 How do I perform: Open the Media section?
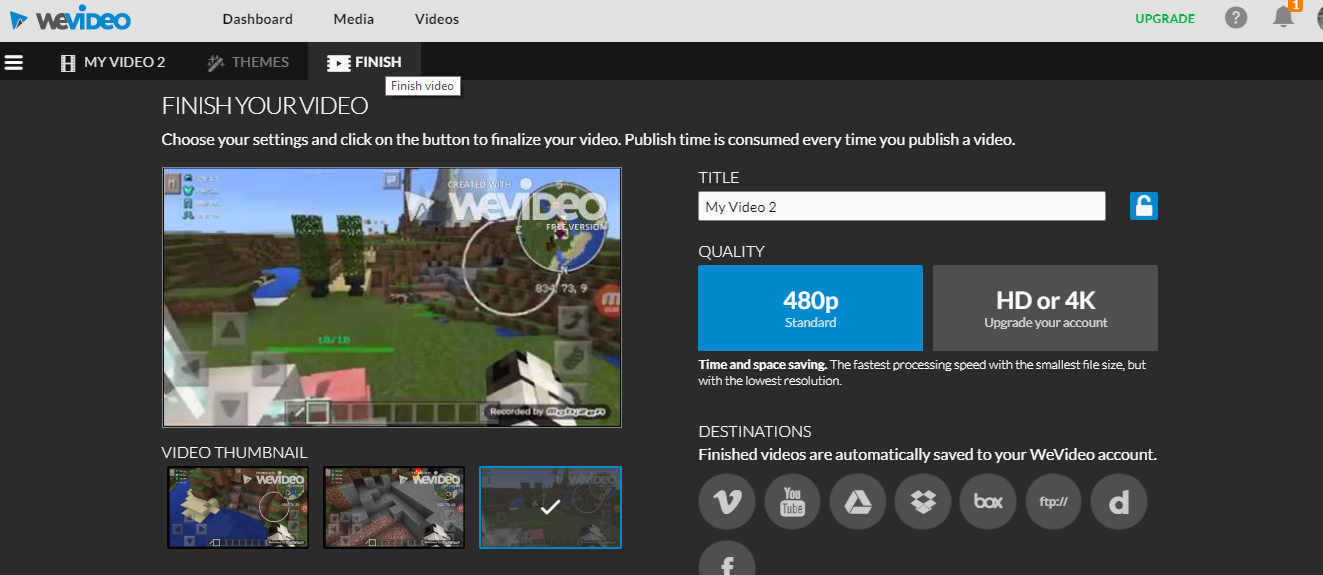coord(354,19)
